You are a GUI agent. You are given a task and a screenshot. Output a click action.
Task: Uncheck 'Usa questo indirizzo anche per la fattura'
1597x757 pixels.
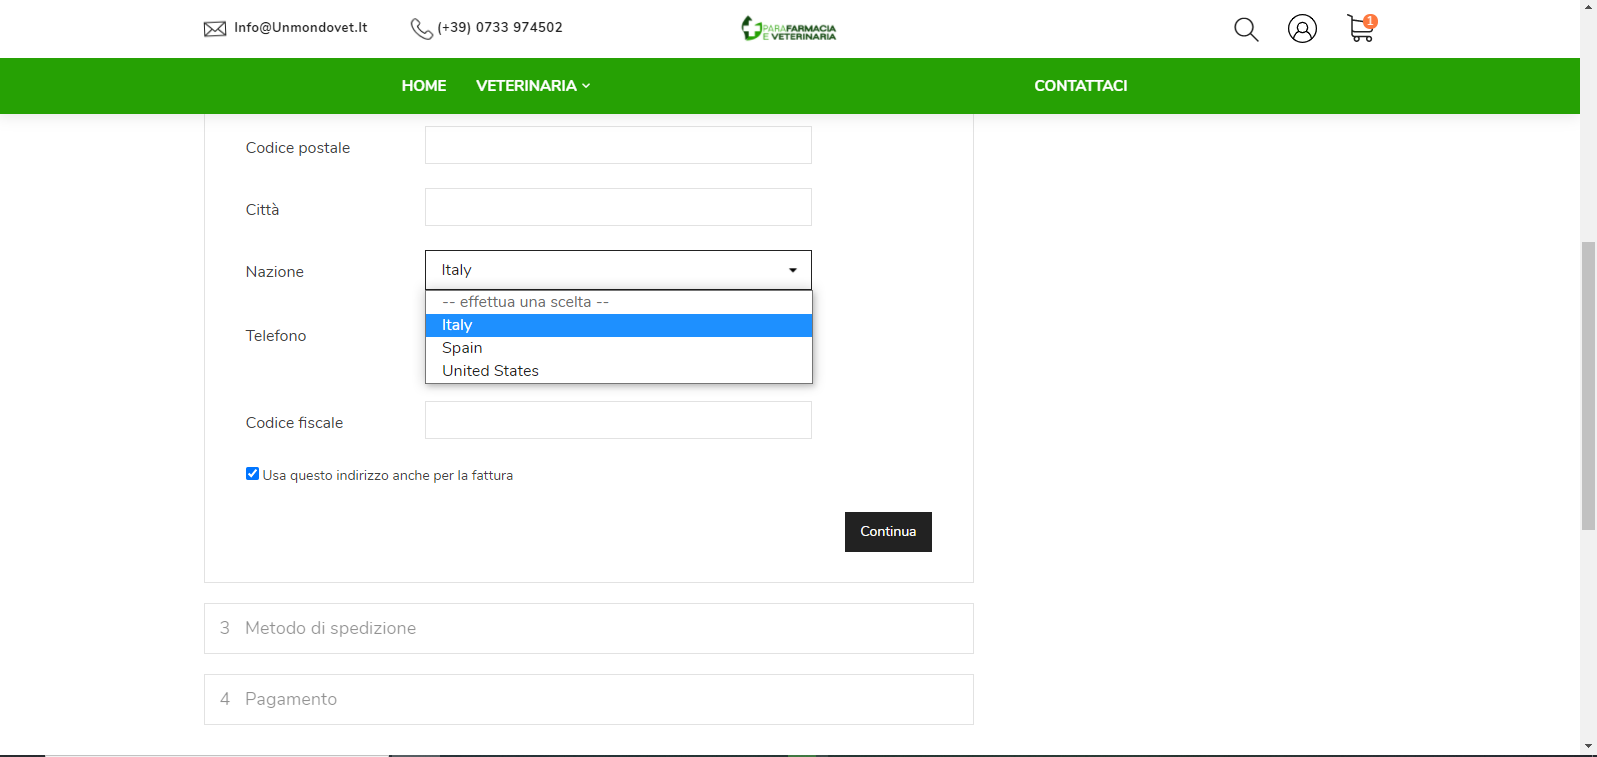click(x=252, y=474)
